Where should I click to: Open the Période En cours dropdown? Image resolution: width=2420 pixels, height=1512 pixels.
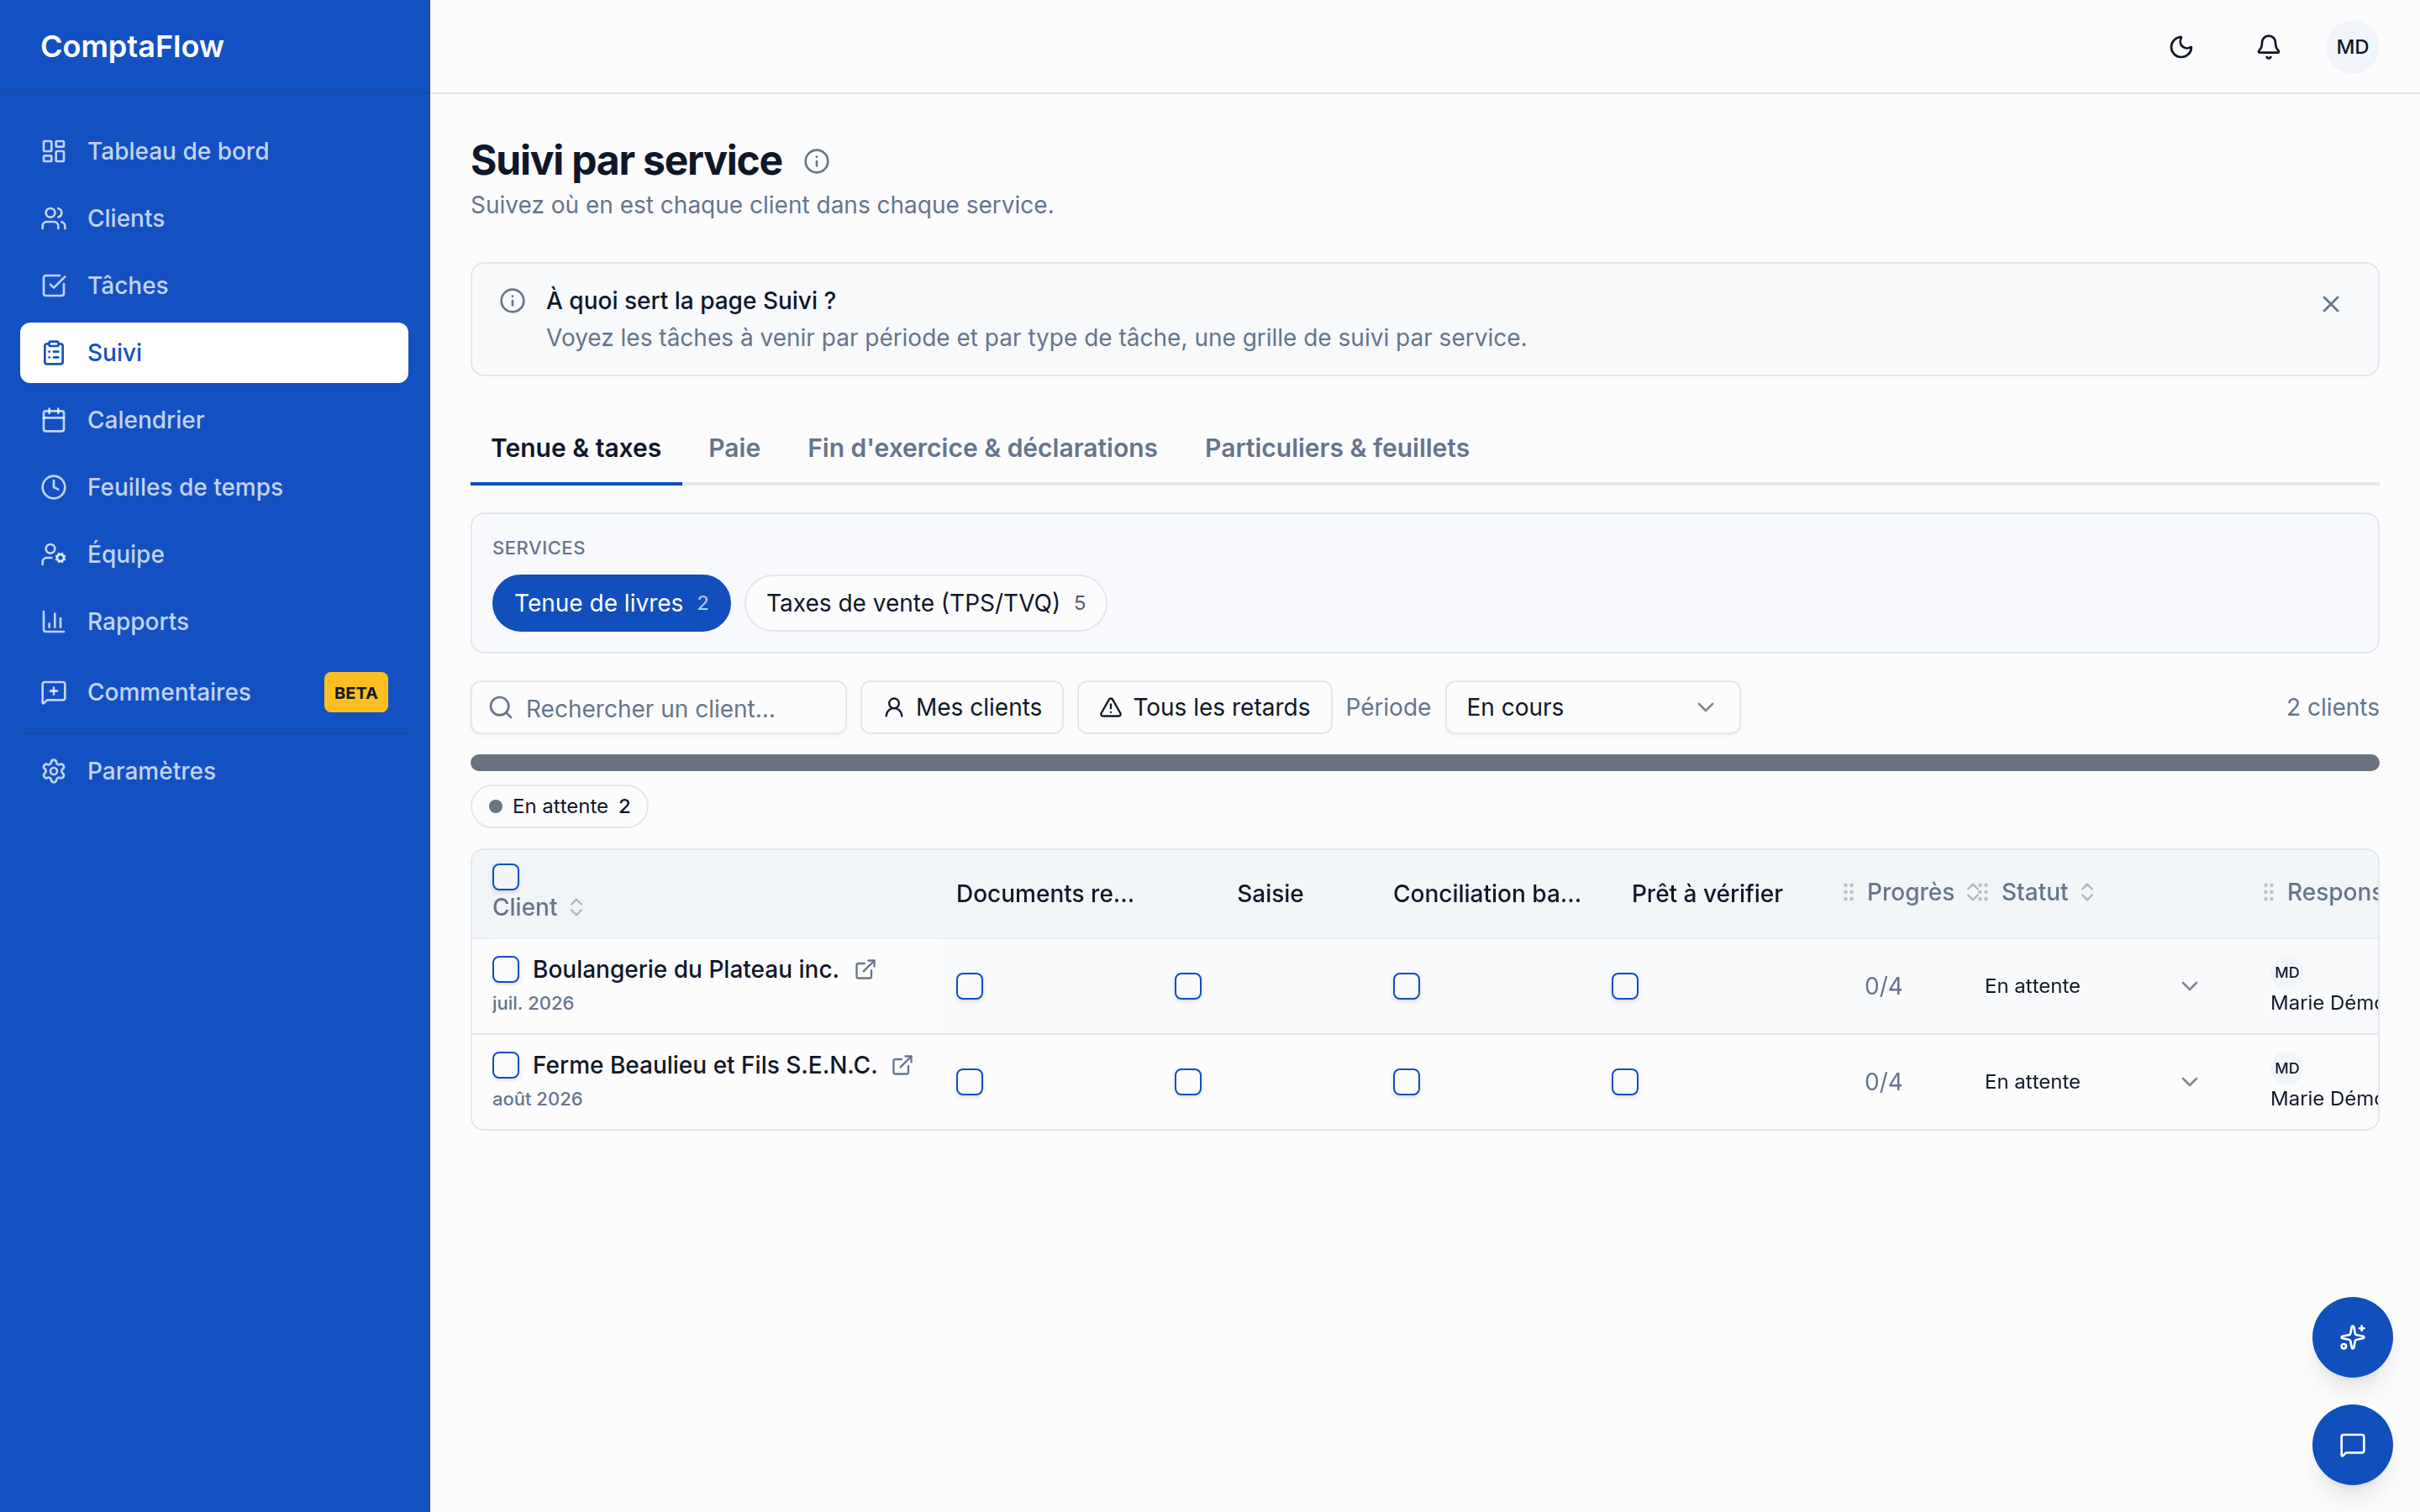tap(1592, 708)
